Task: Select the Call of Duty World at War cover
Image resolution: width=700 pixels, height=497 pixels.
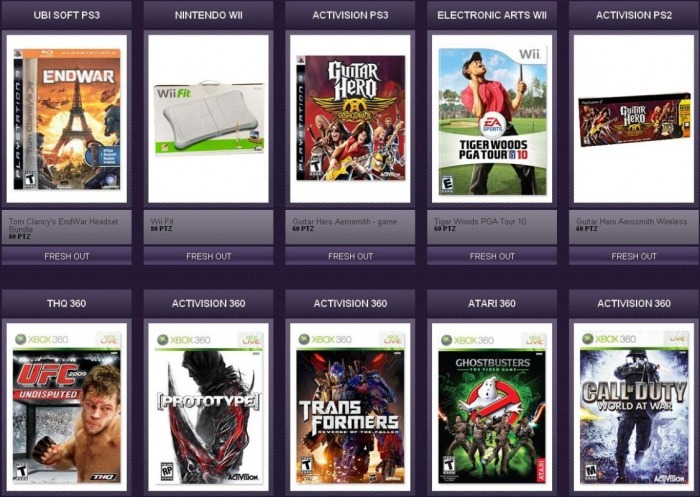Action: pos(634,407)
